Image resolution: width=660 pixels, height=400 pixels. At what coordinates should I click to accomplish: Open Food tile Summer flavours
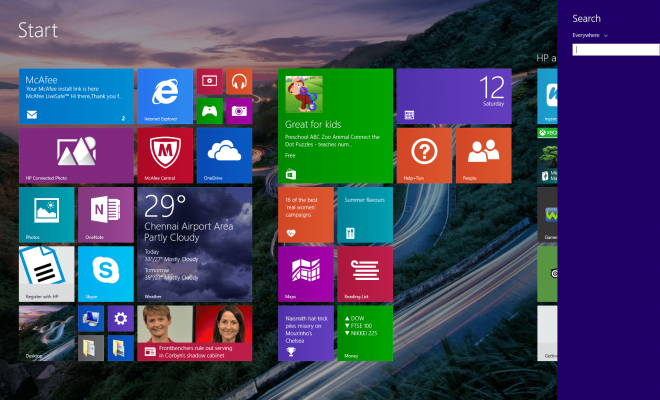point(365,215)
